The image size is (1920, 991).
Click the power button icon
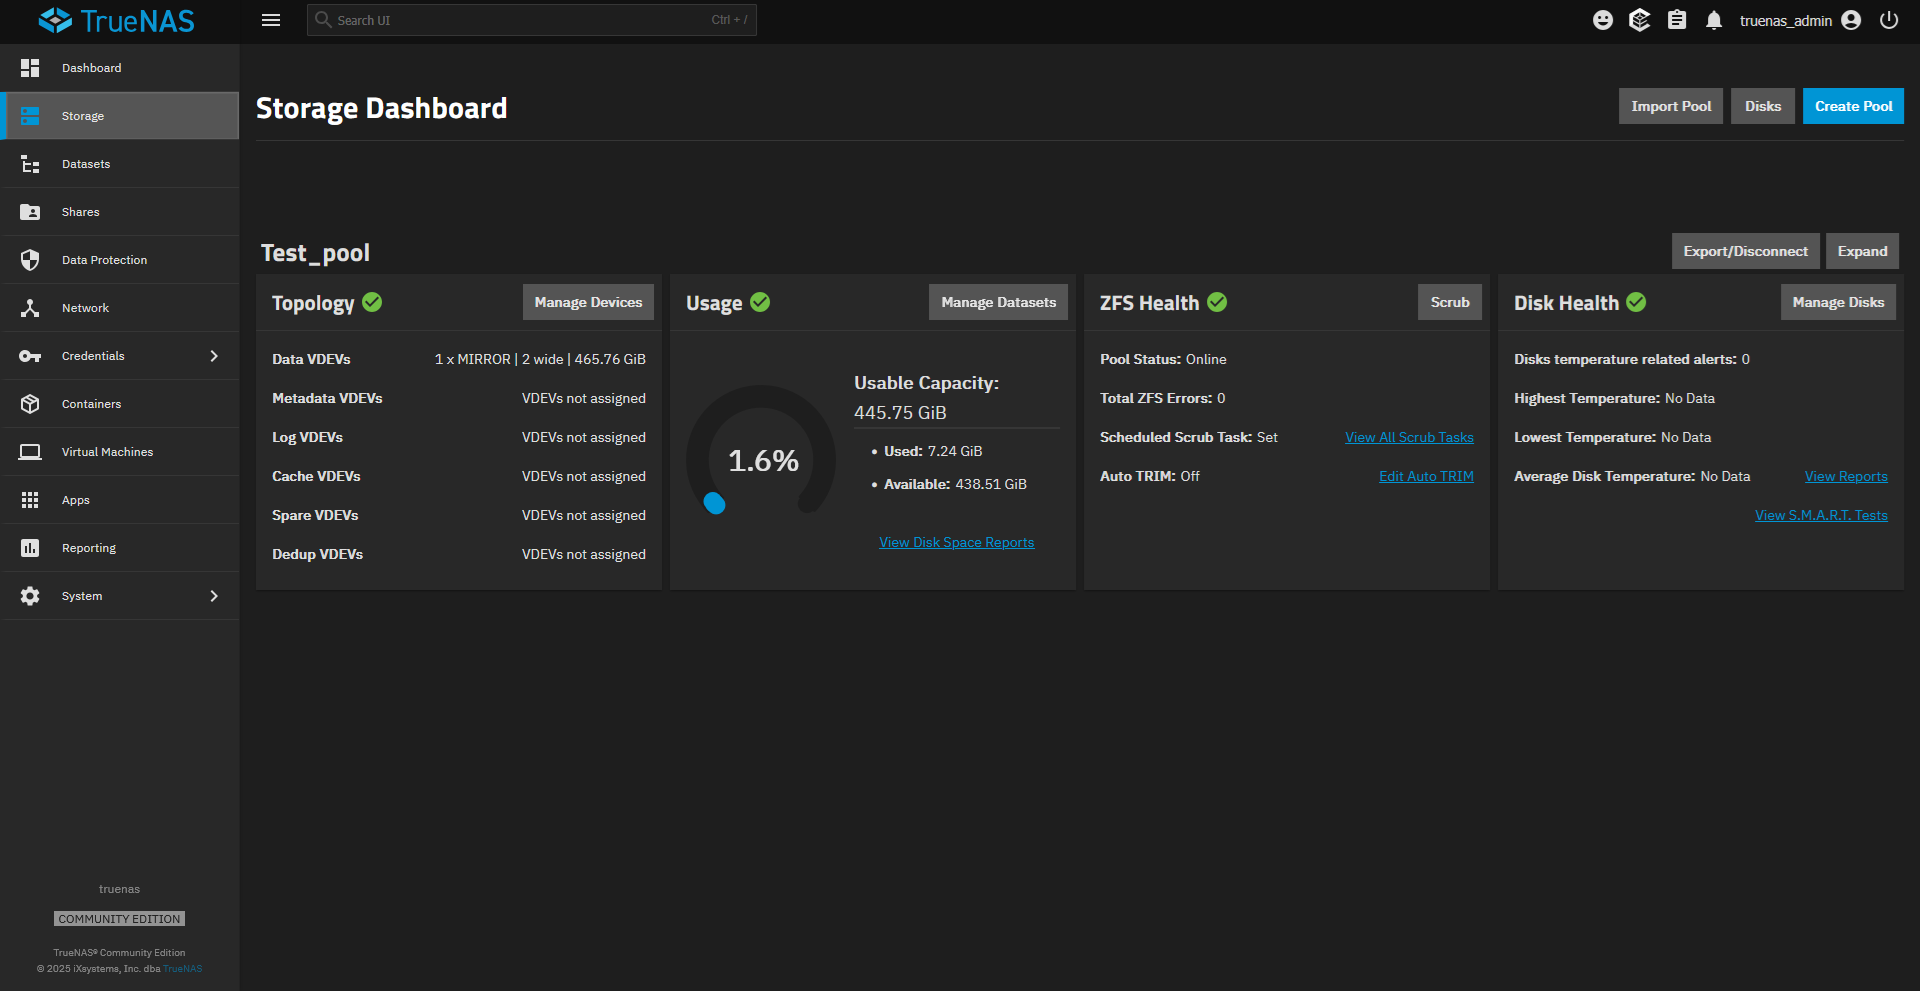1888,20
